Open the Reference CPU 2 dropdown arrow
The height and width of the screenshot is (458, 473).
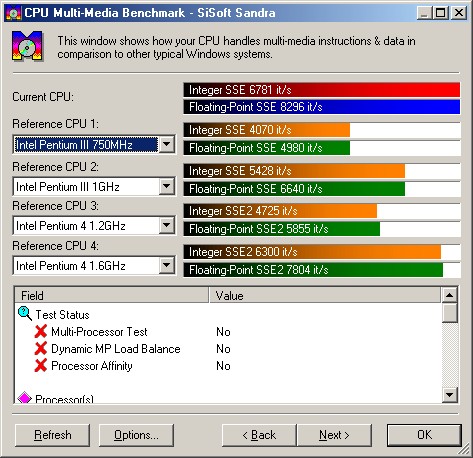point(166,186)
